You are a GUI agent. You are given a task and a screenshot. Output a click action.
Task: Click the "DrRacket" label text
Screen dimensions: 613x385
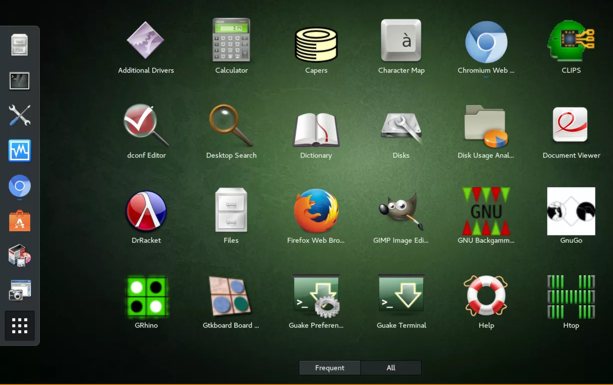[146, 240]
